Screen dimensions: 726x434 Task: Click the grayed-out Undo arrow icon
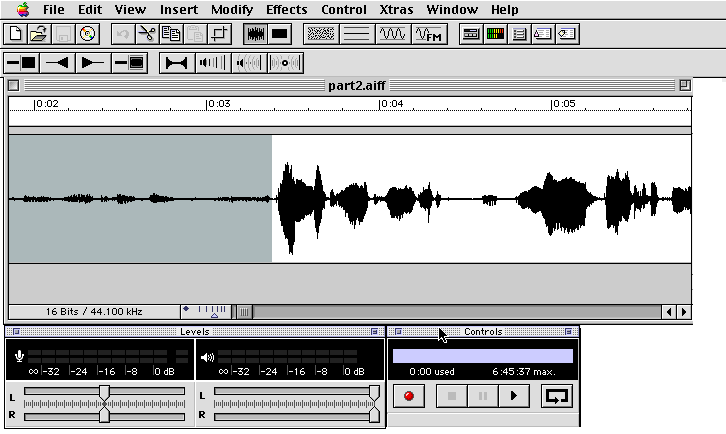123,34
